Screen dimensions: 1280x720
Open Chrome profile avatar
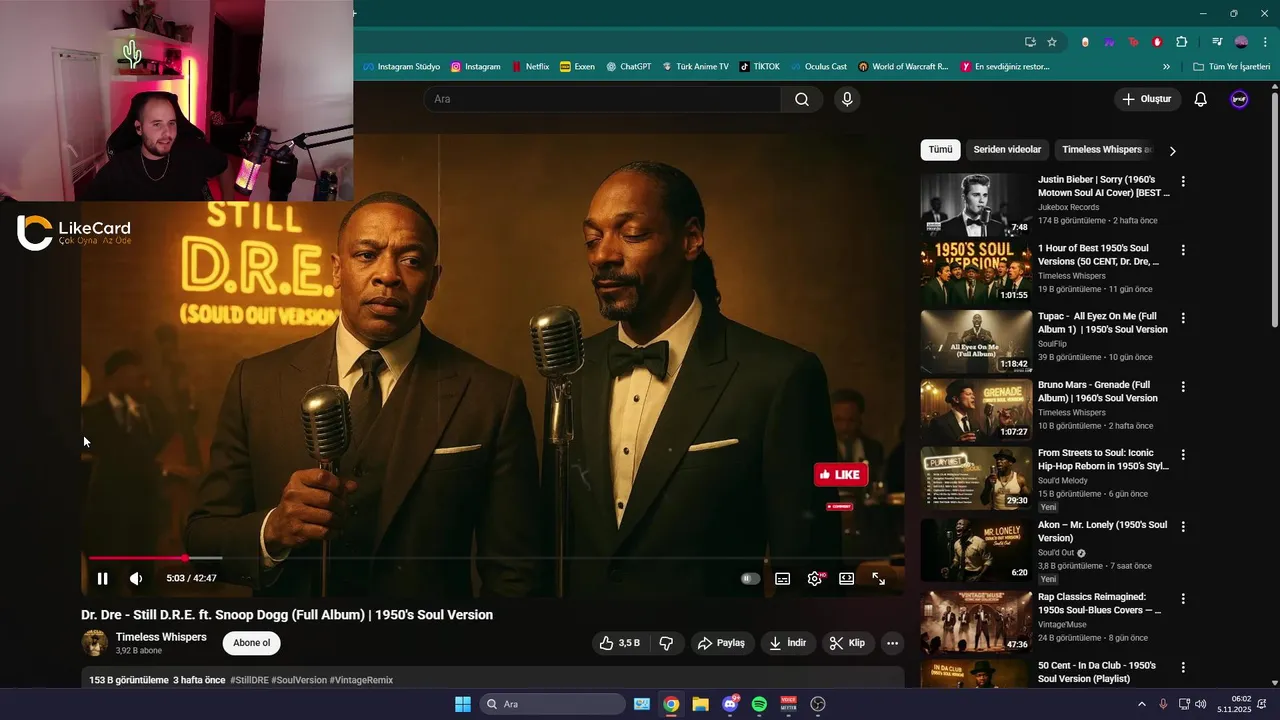1241,42
